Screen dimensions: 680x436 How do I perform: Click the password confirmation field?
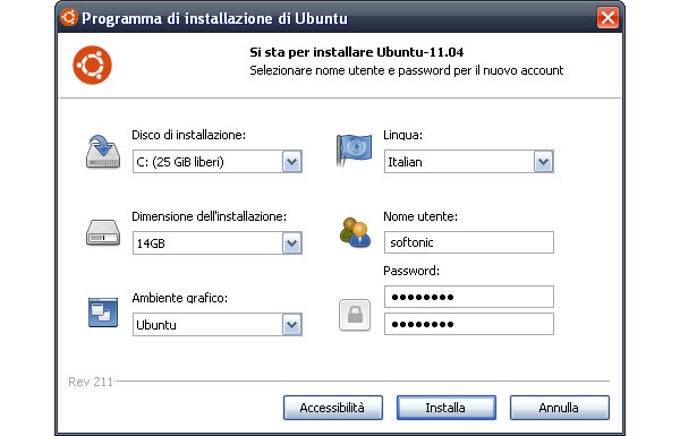coord(469,324)
